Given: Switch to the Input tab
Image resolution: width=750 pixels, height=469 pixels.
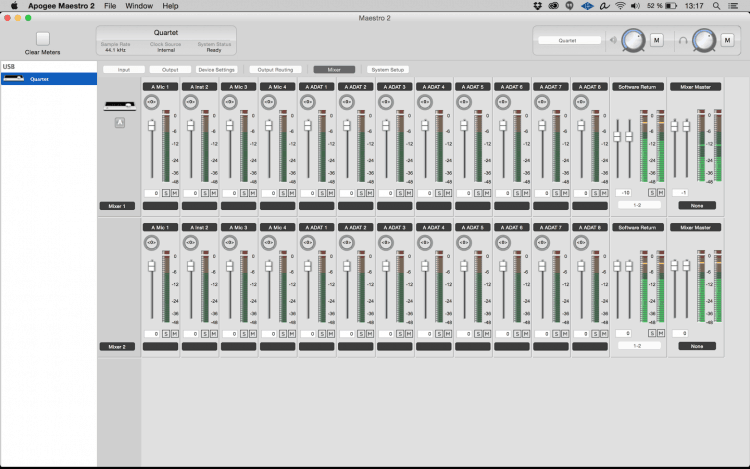Looking at the screenshot, I should pyautogui.click(x=124, y=70).
